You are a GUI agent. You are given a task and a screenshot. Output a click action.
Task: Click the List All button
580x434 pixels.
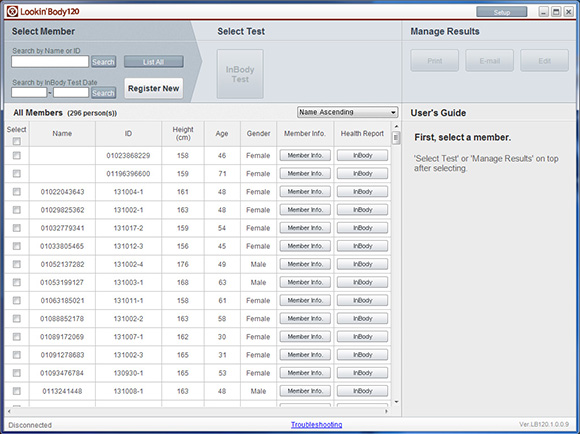click(x=154, y=62)
